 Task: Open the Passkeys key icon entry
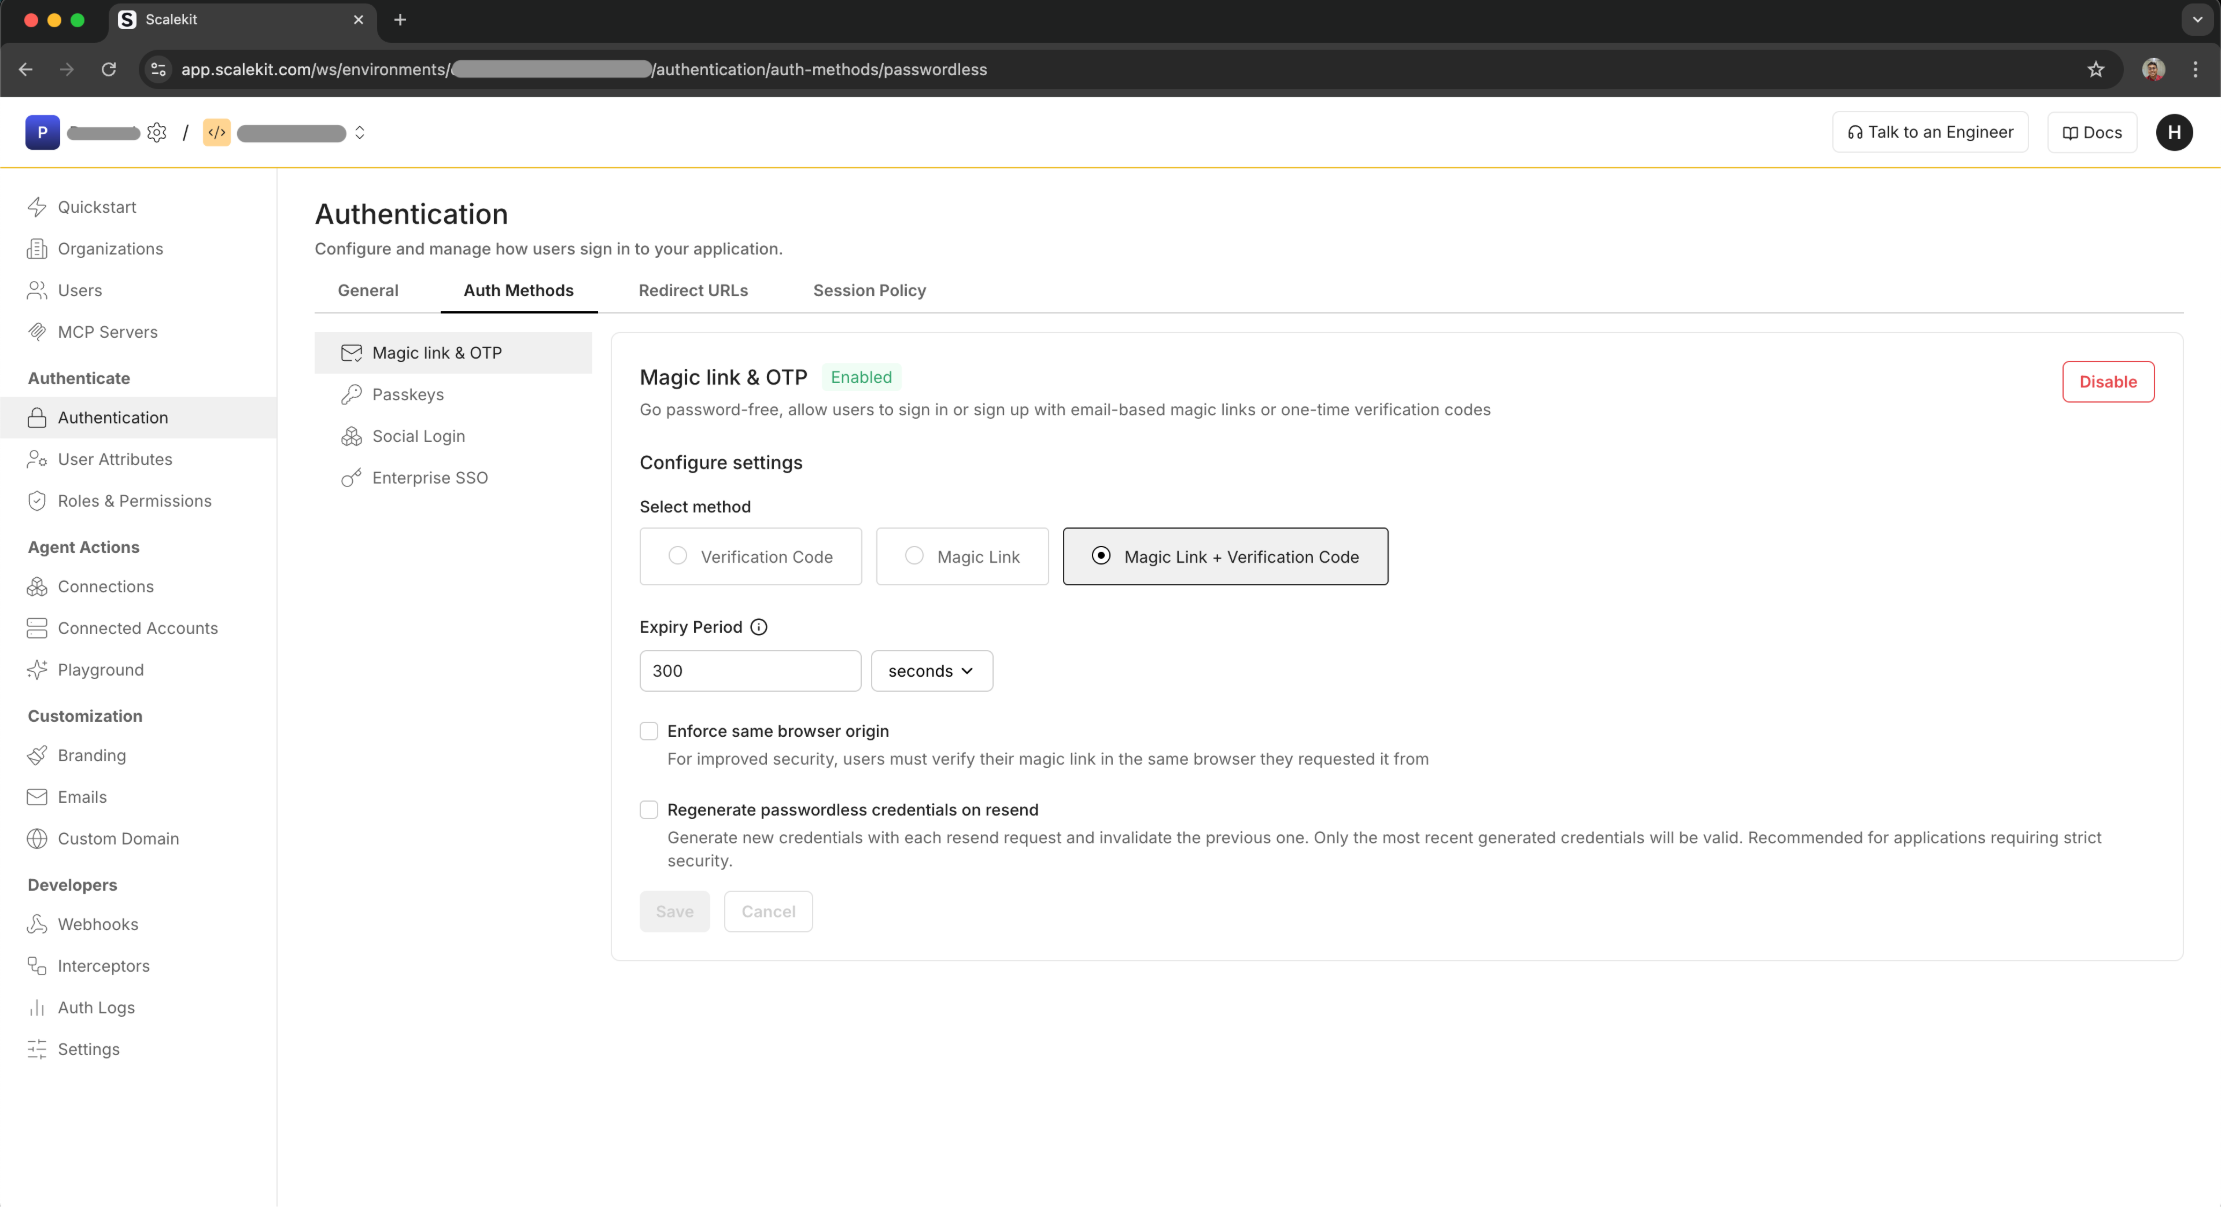tap(351, 395)
